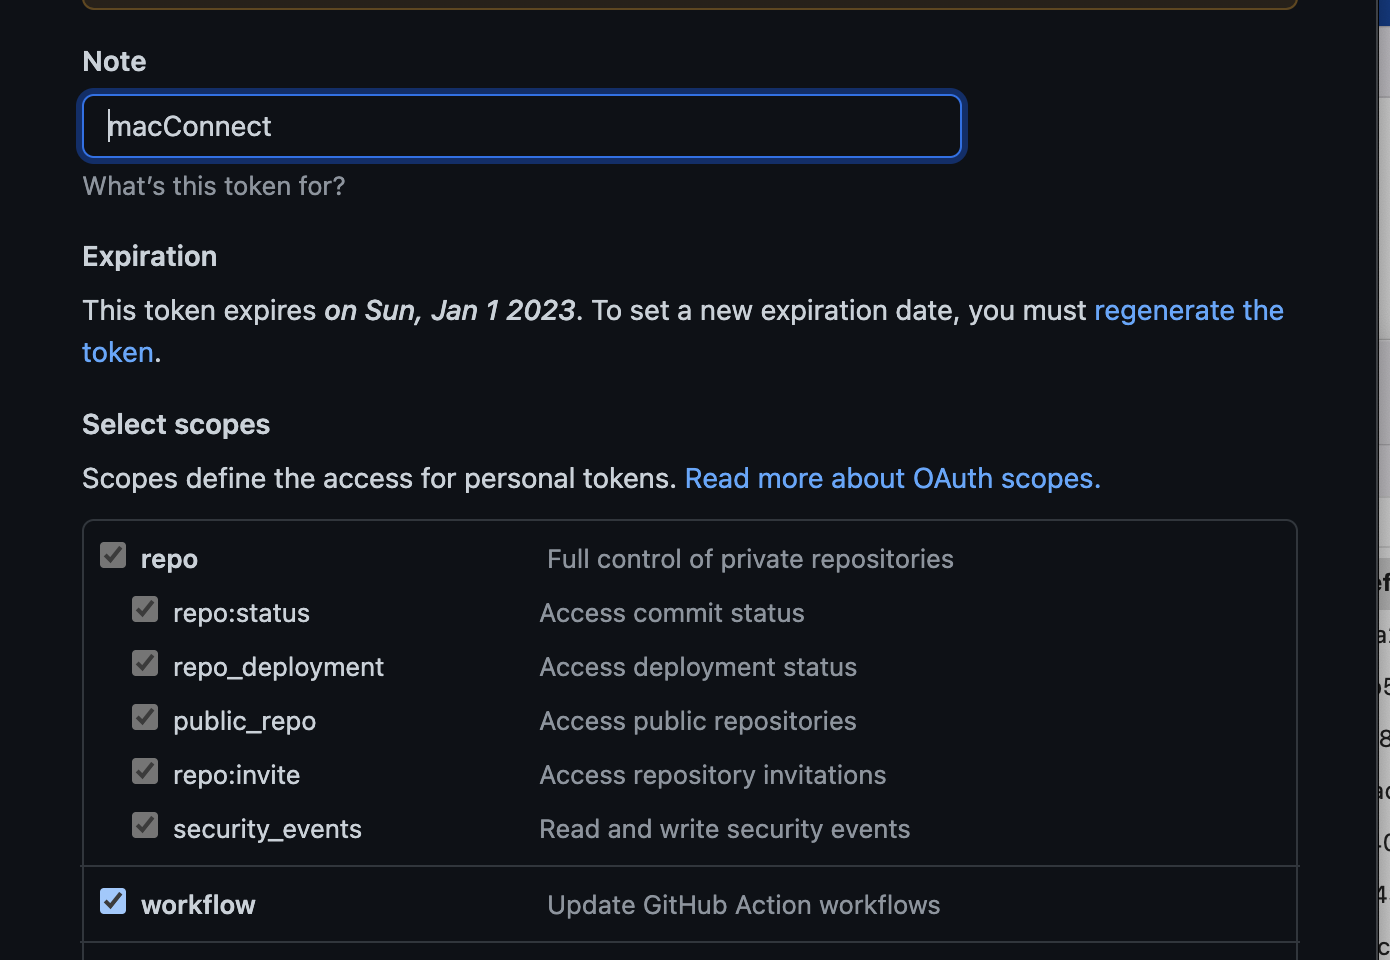This screenshot has height=960, width=1390.
Task: Toggle the repo:invite checkbox
Action: point(145,771)
